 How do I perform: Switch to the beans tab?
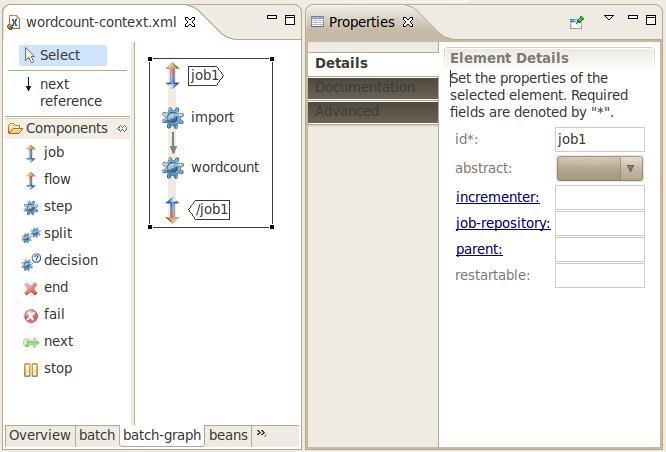(x=228, y=435)
